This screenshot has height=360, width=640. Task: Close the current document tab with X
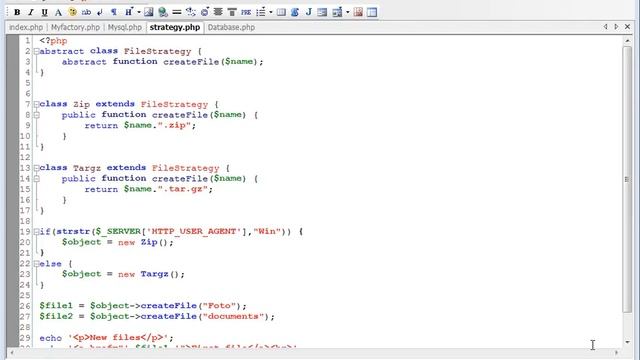[628, 27]
